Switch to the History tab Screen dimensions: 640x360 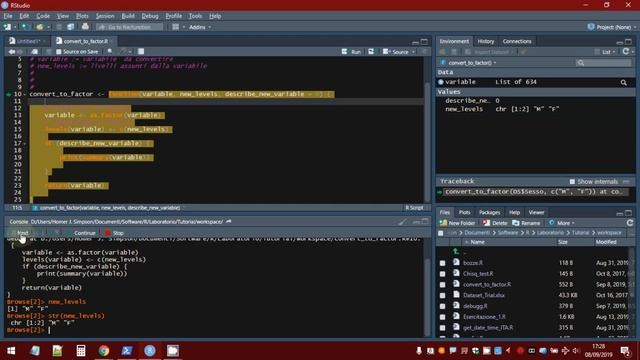pyautogui.click(x=485, y=41)
